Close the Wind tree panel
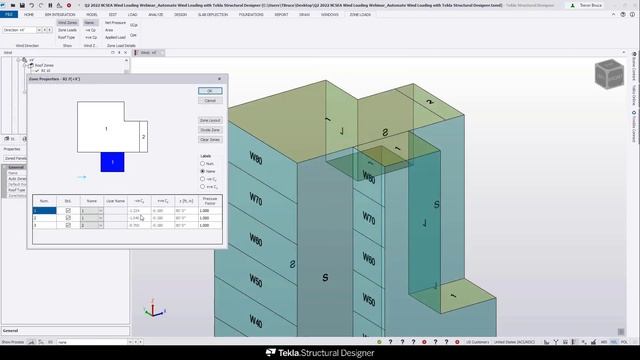The image size is (640, 360). pyautogui.click(x=126, y=53)
